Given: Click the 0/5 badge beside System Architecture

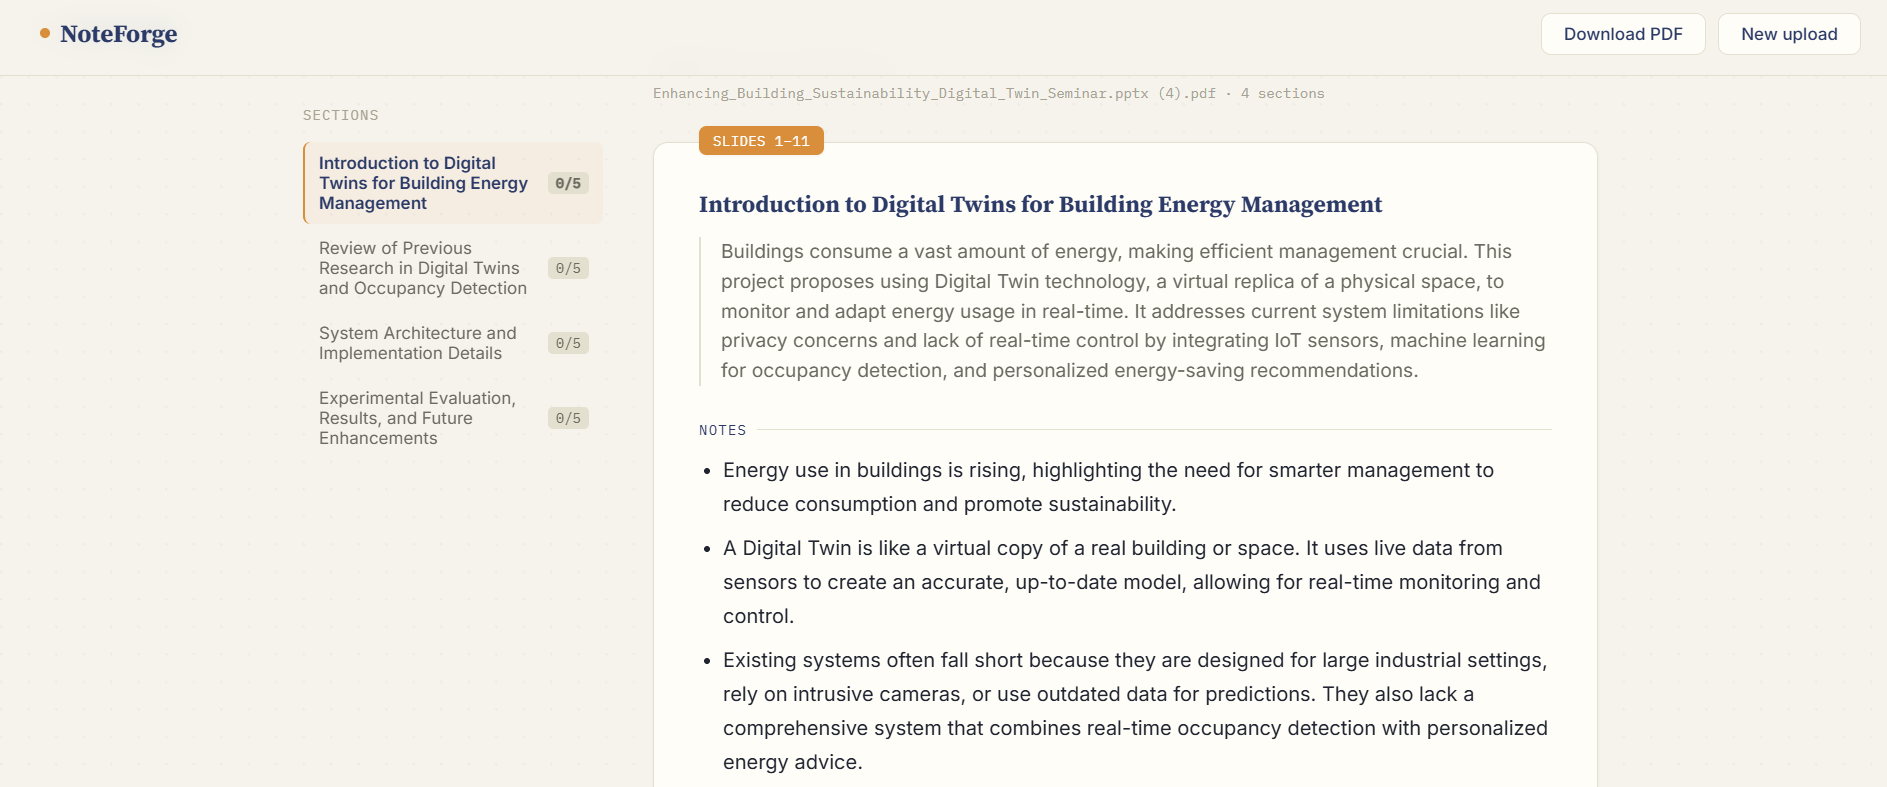Looking at the screenshot, I should pos(568,343).
